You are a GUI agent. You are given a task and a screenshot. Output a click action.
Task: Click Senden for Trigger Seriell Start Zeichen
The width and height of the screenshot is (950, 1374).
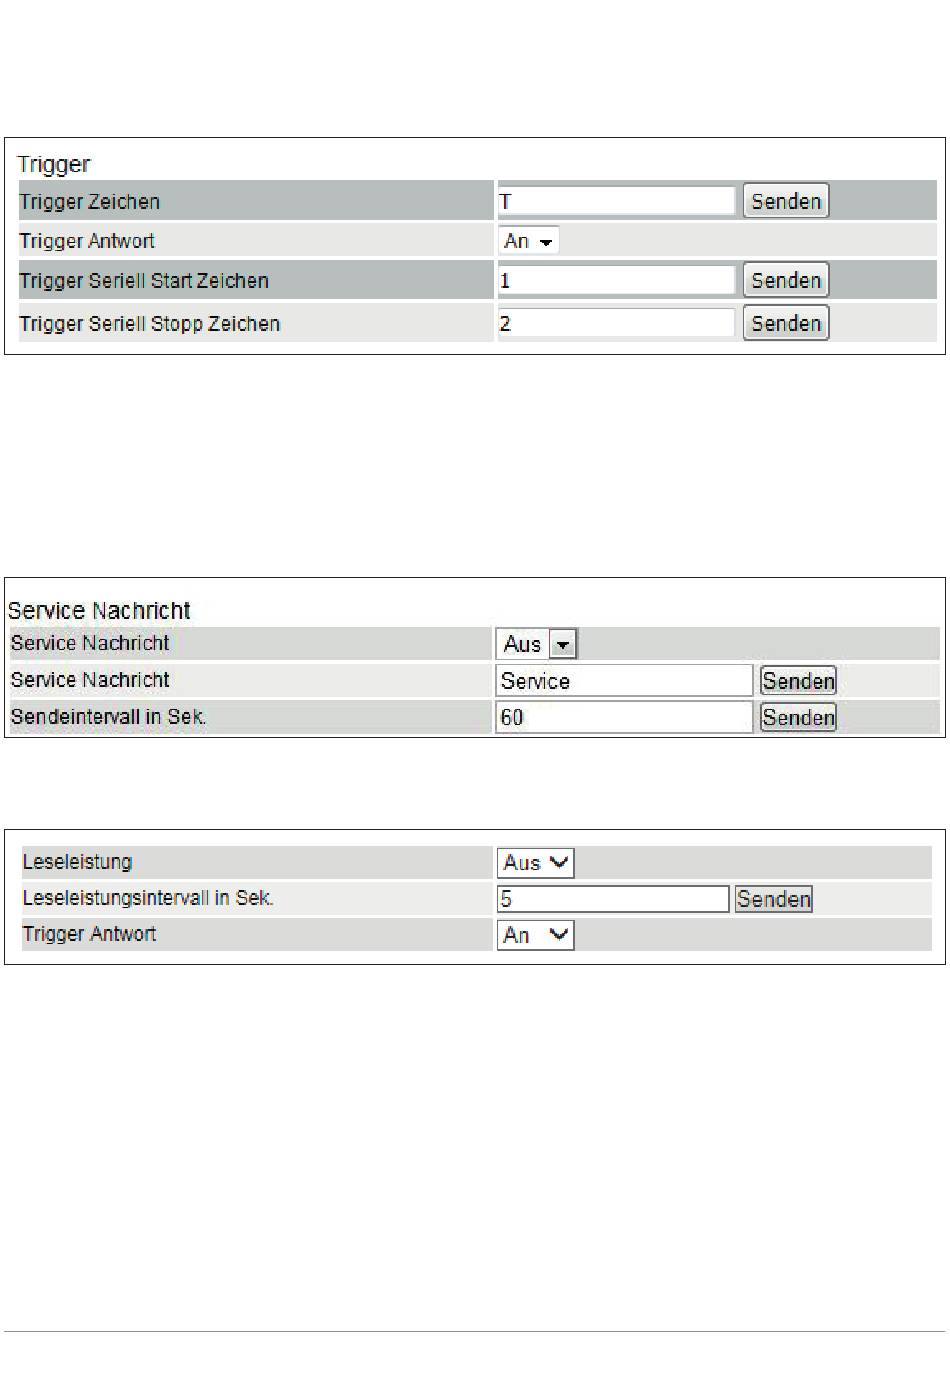(x=786, y=280)
